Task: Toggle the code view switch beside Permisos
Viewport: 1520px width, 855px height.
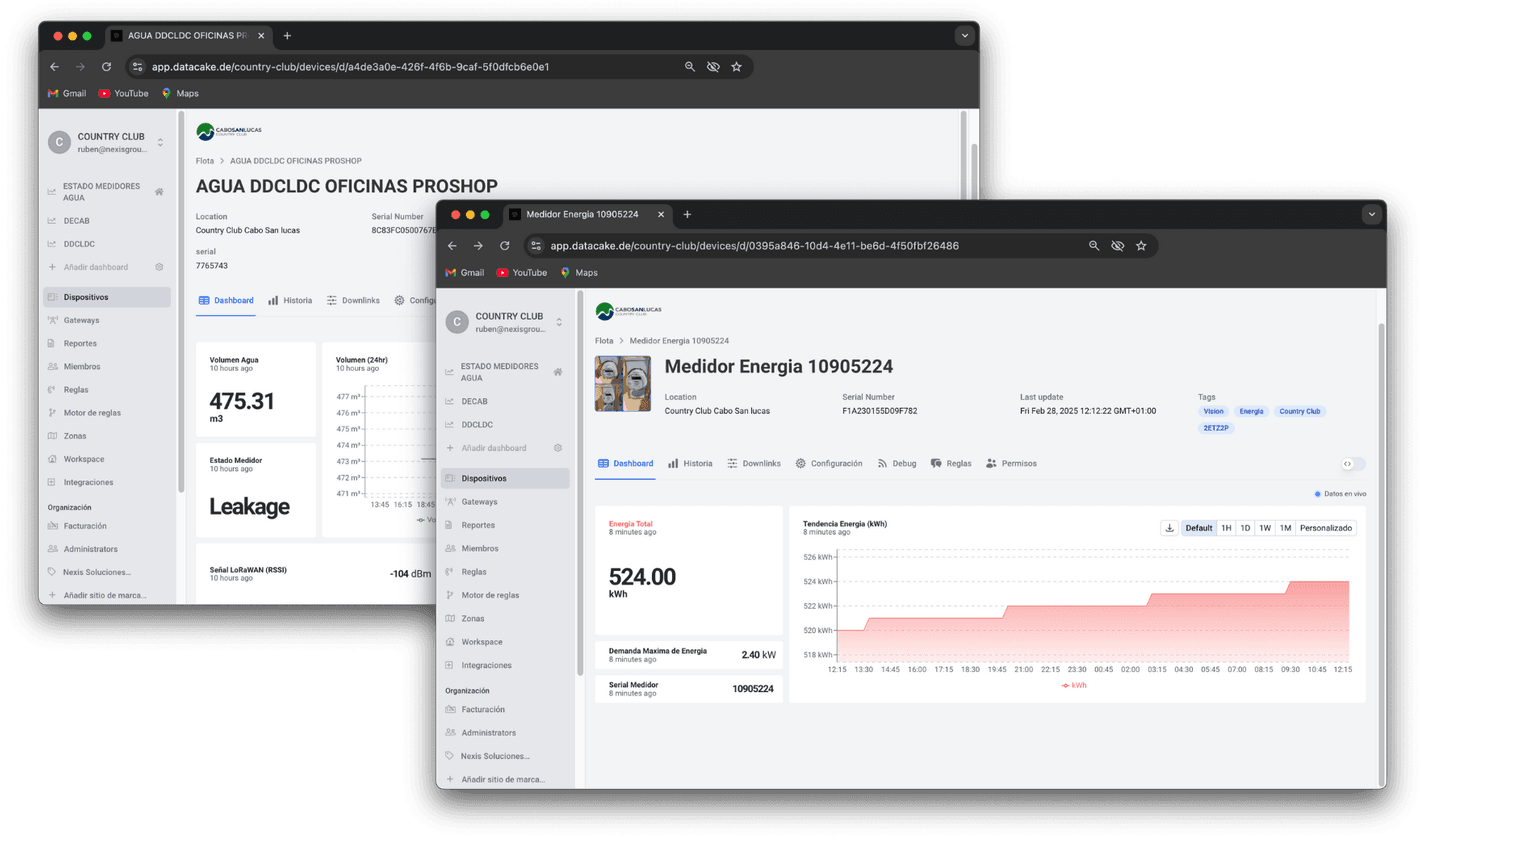Action: pos(1352,464)
